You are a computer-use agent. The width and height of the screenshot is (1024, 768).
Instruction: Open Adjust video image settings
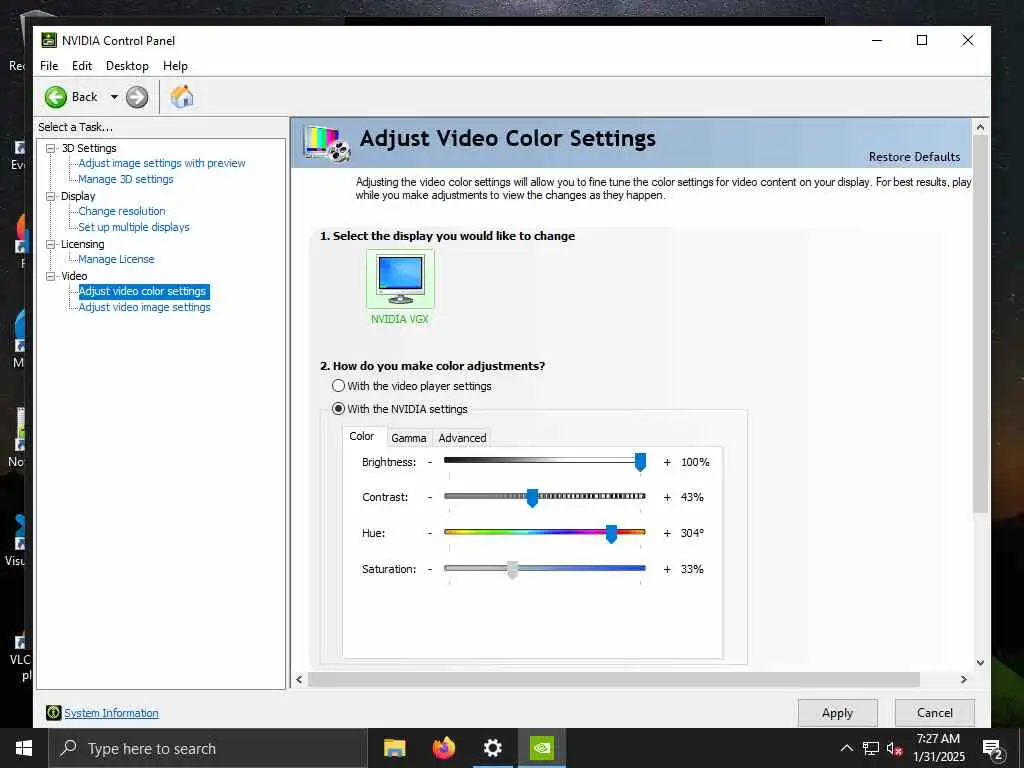[x=144, y=307]
